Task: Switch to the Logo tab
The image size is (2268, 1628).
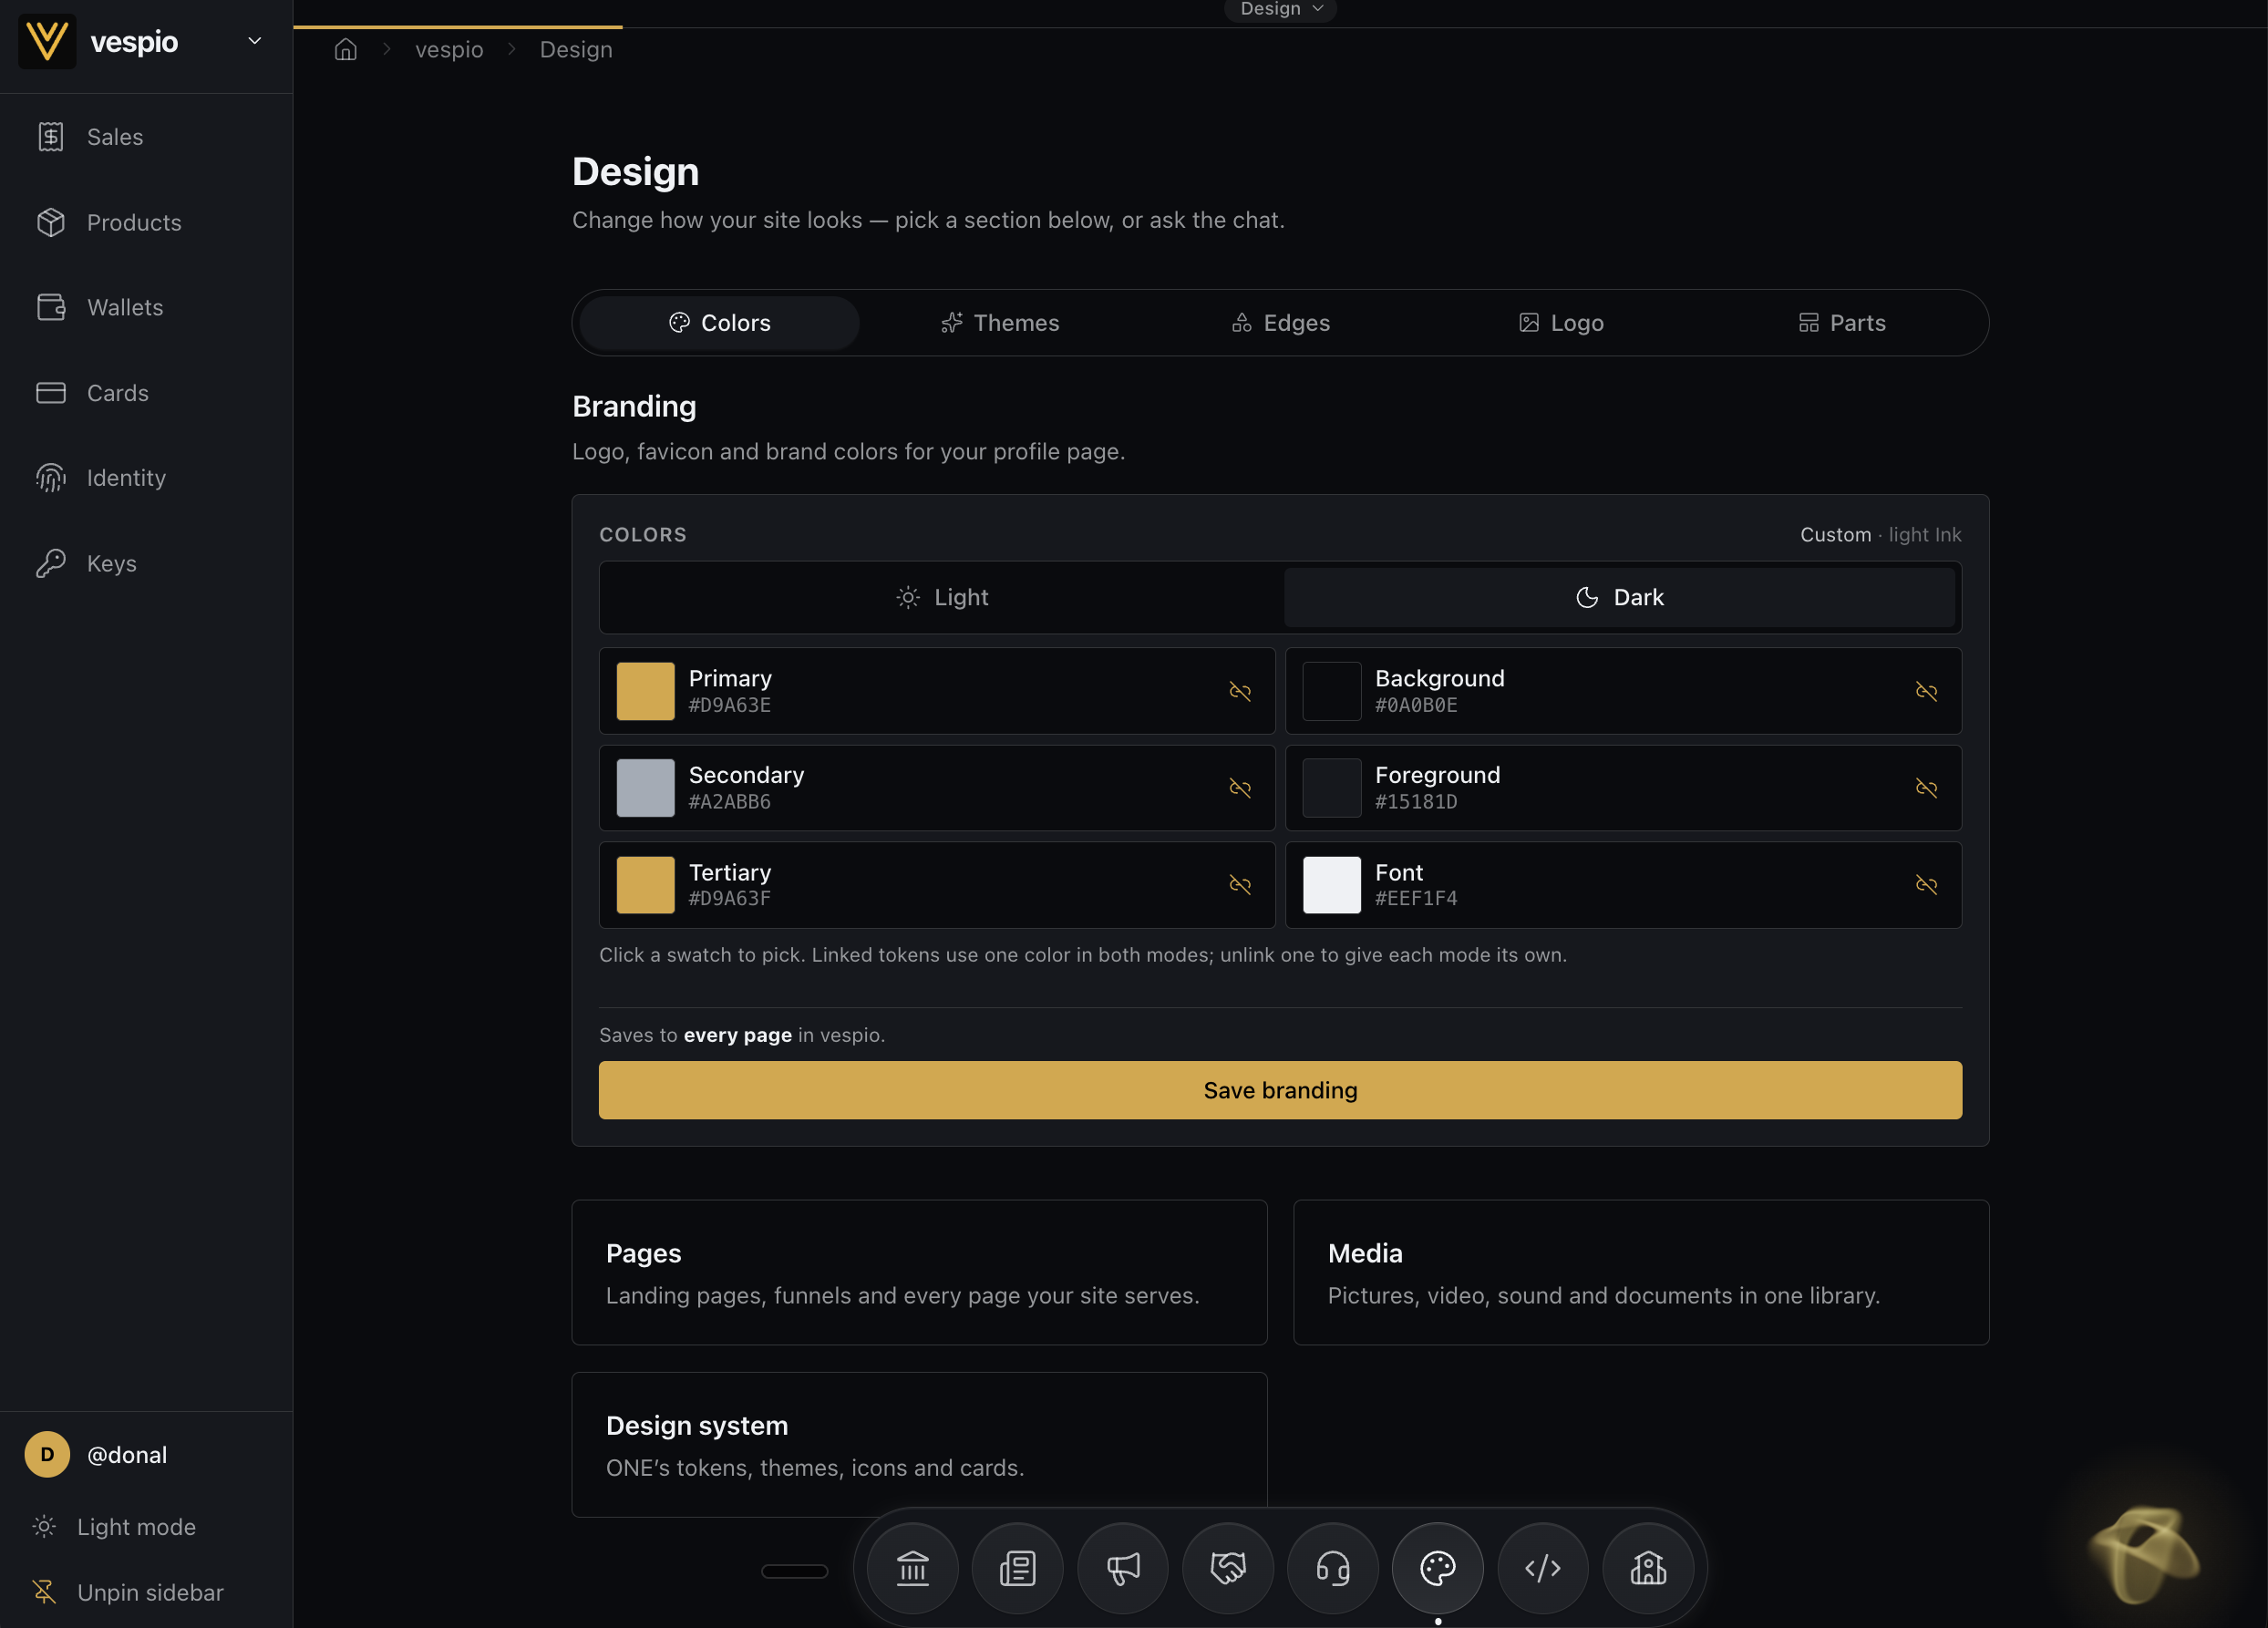Action: click(x=1561, y=323)
